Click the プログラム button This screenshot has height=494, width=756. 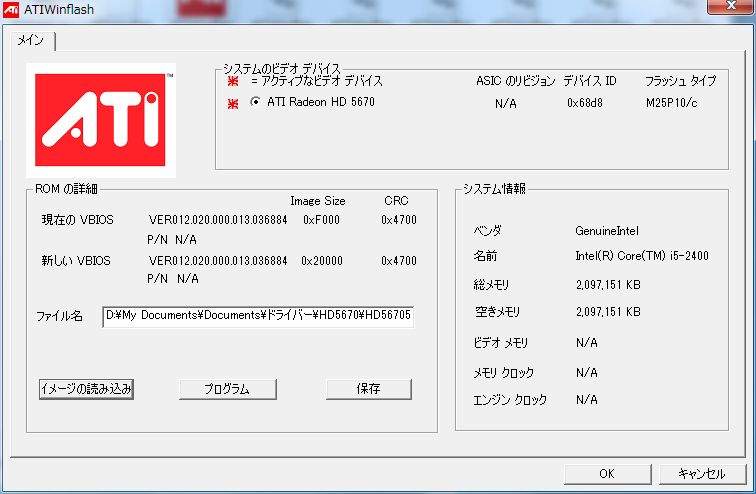(228, 389)
